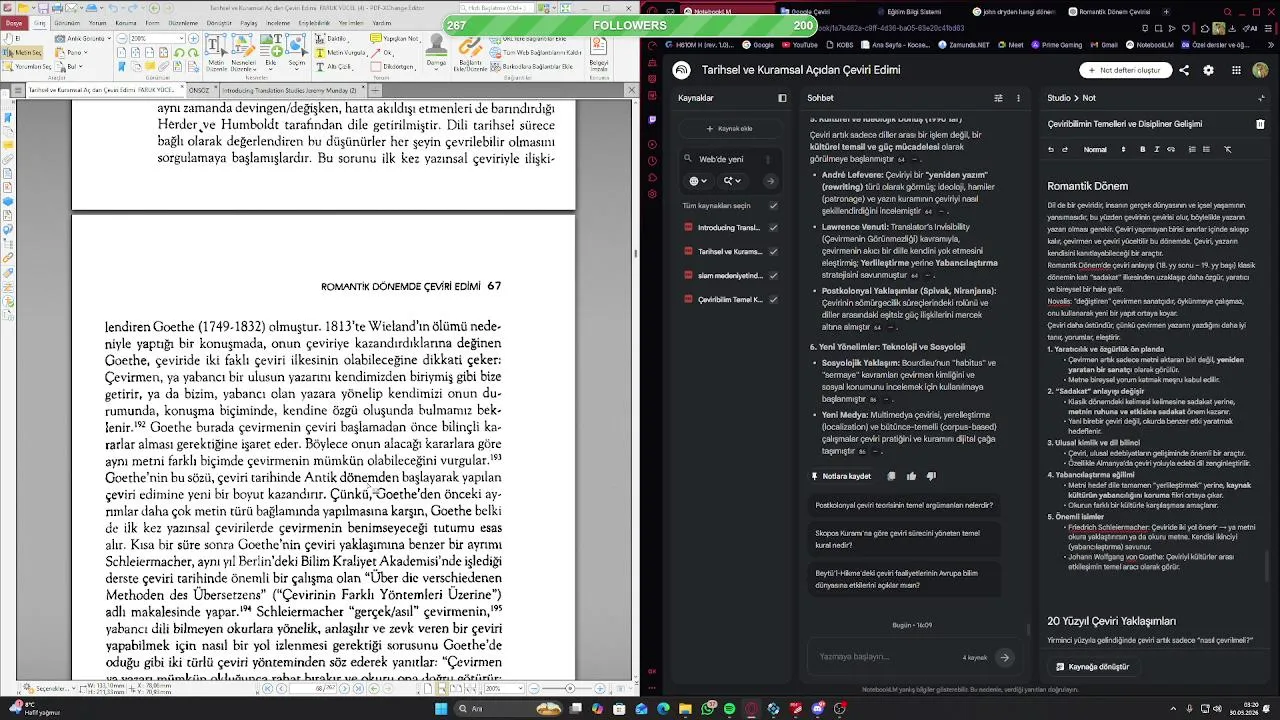Open Dönüştür ribbon tab
Viewport: 1280px width, 720px height.
coord(219,23)
